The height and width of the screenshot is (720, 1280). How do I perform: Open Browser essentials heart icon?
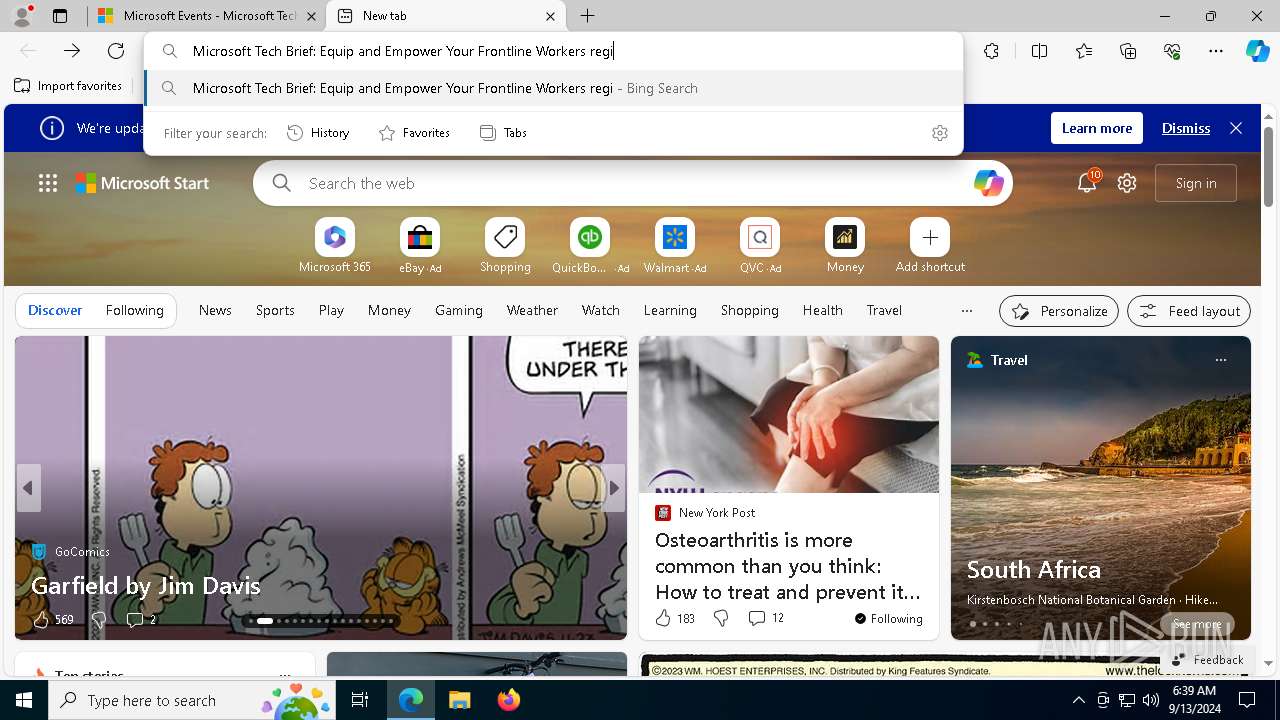(x=1172, y=51)
